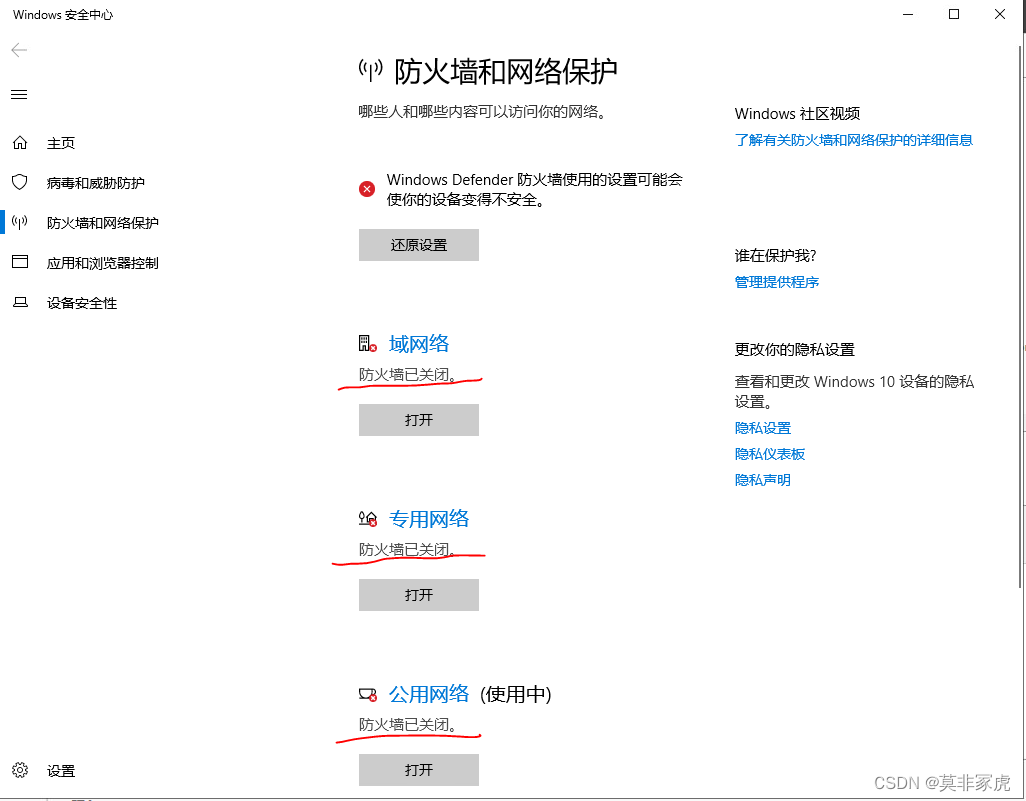Click the Windows 安全中心 window title
This screenshot has width=1026, height=801.
click(x=63, y=14)
